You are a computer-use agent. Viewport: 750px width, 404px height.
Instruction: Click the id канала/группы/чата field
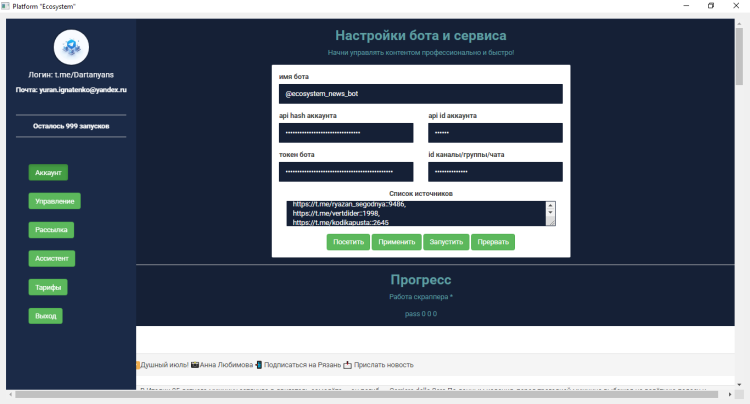click(495, 172)
